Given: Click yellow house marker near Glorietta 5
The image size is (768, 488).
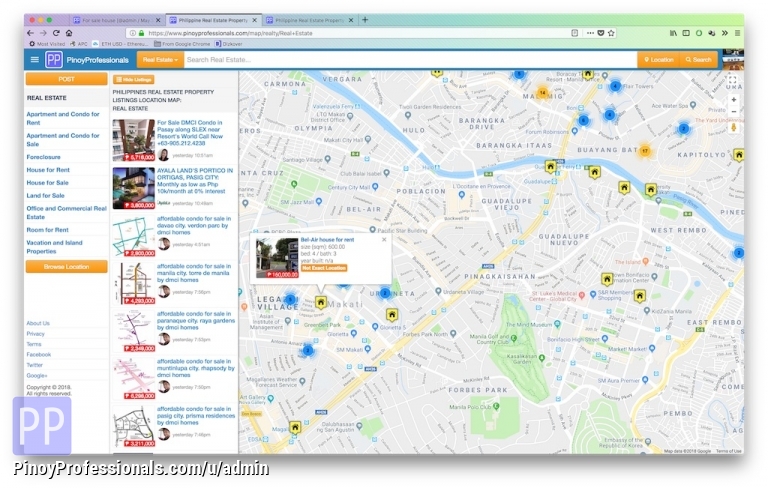Looking at the screenshot, I should 391,314.
